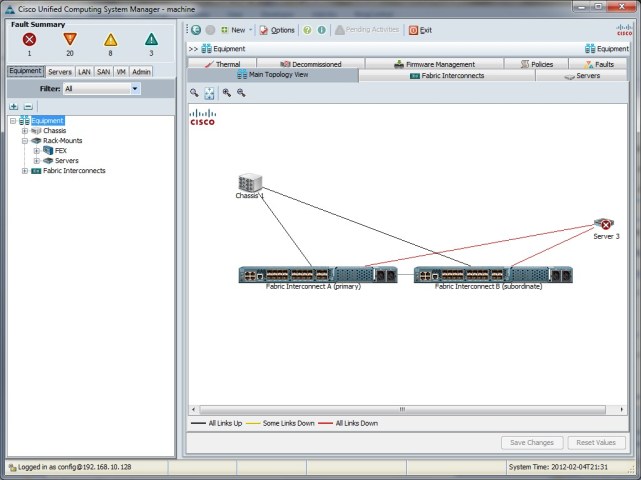This screenshot has height=480, width=641.
Task: Switch to the LAN navigation tab
Action: pyautogui.click(x=84, y=72)
